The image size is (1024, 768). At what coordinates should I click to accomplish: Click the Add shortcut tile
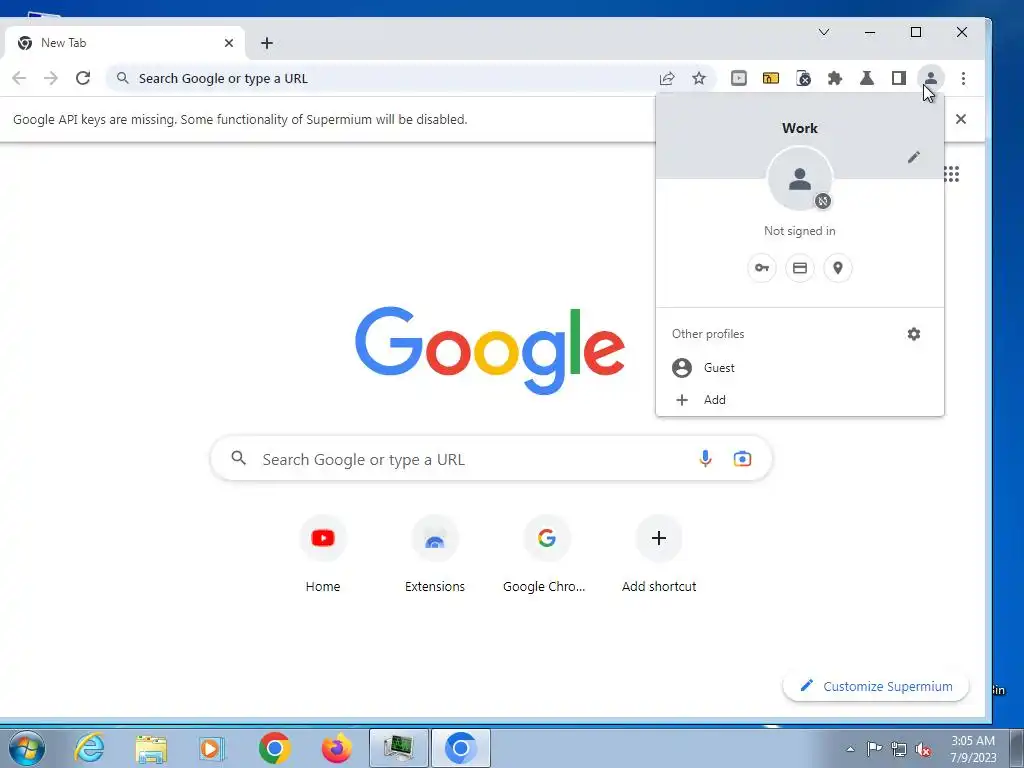click(658, 554)
